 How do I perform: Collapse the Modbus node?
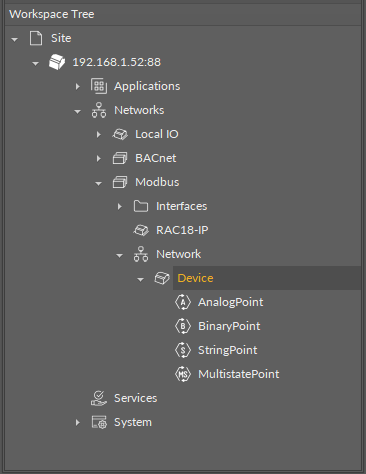pos(99,183)
